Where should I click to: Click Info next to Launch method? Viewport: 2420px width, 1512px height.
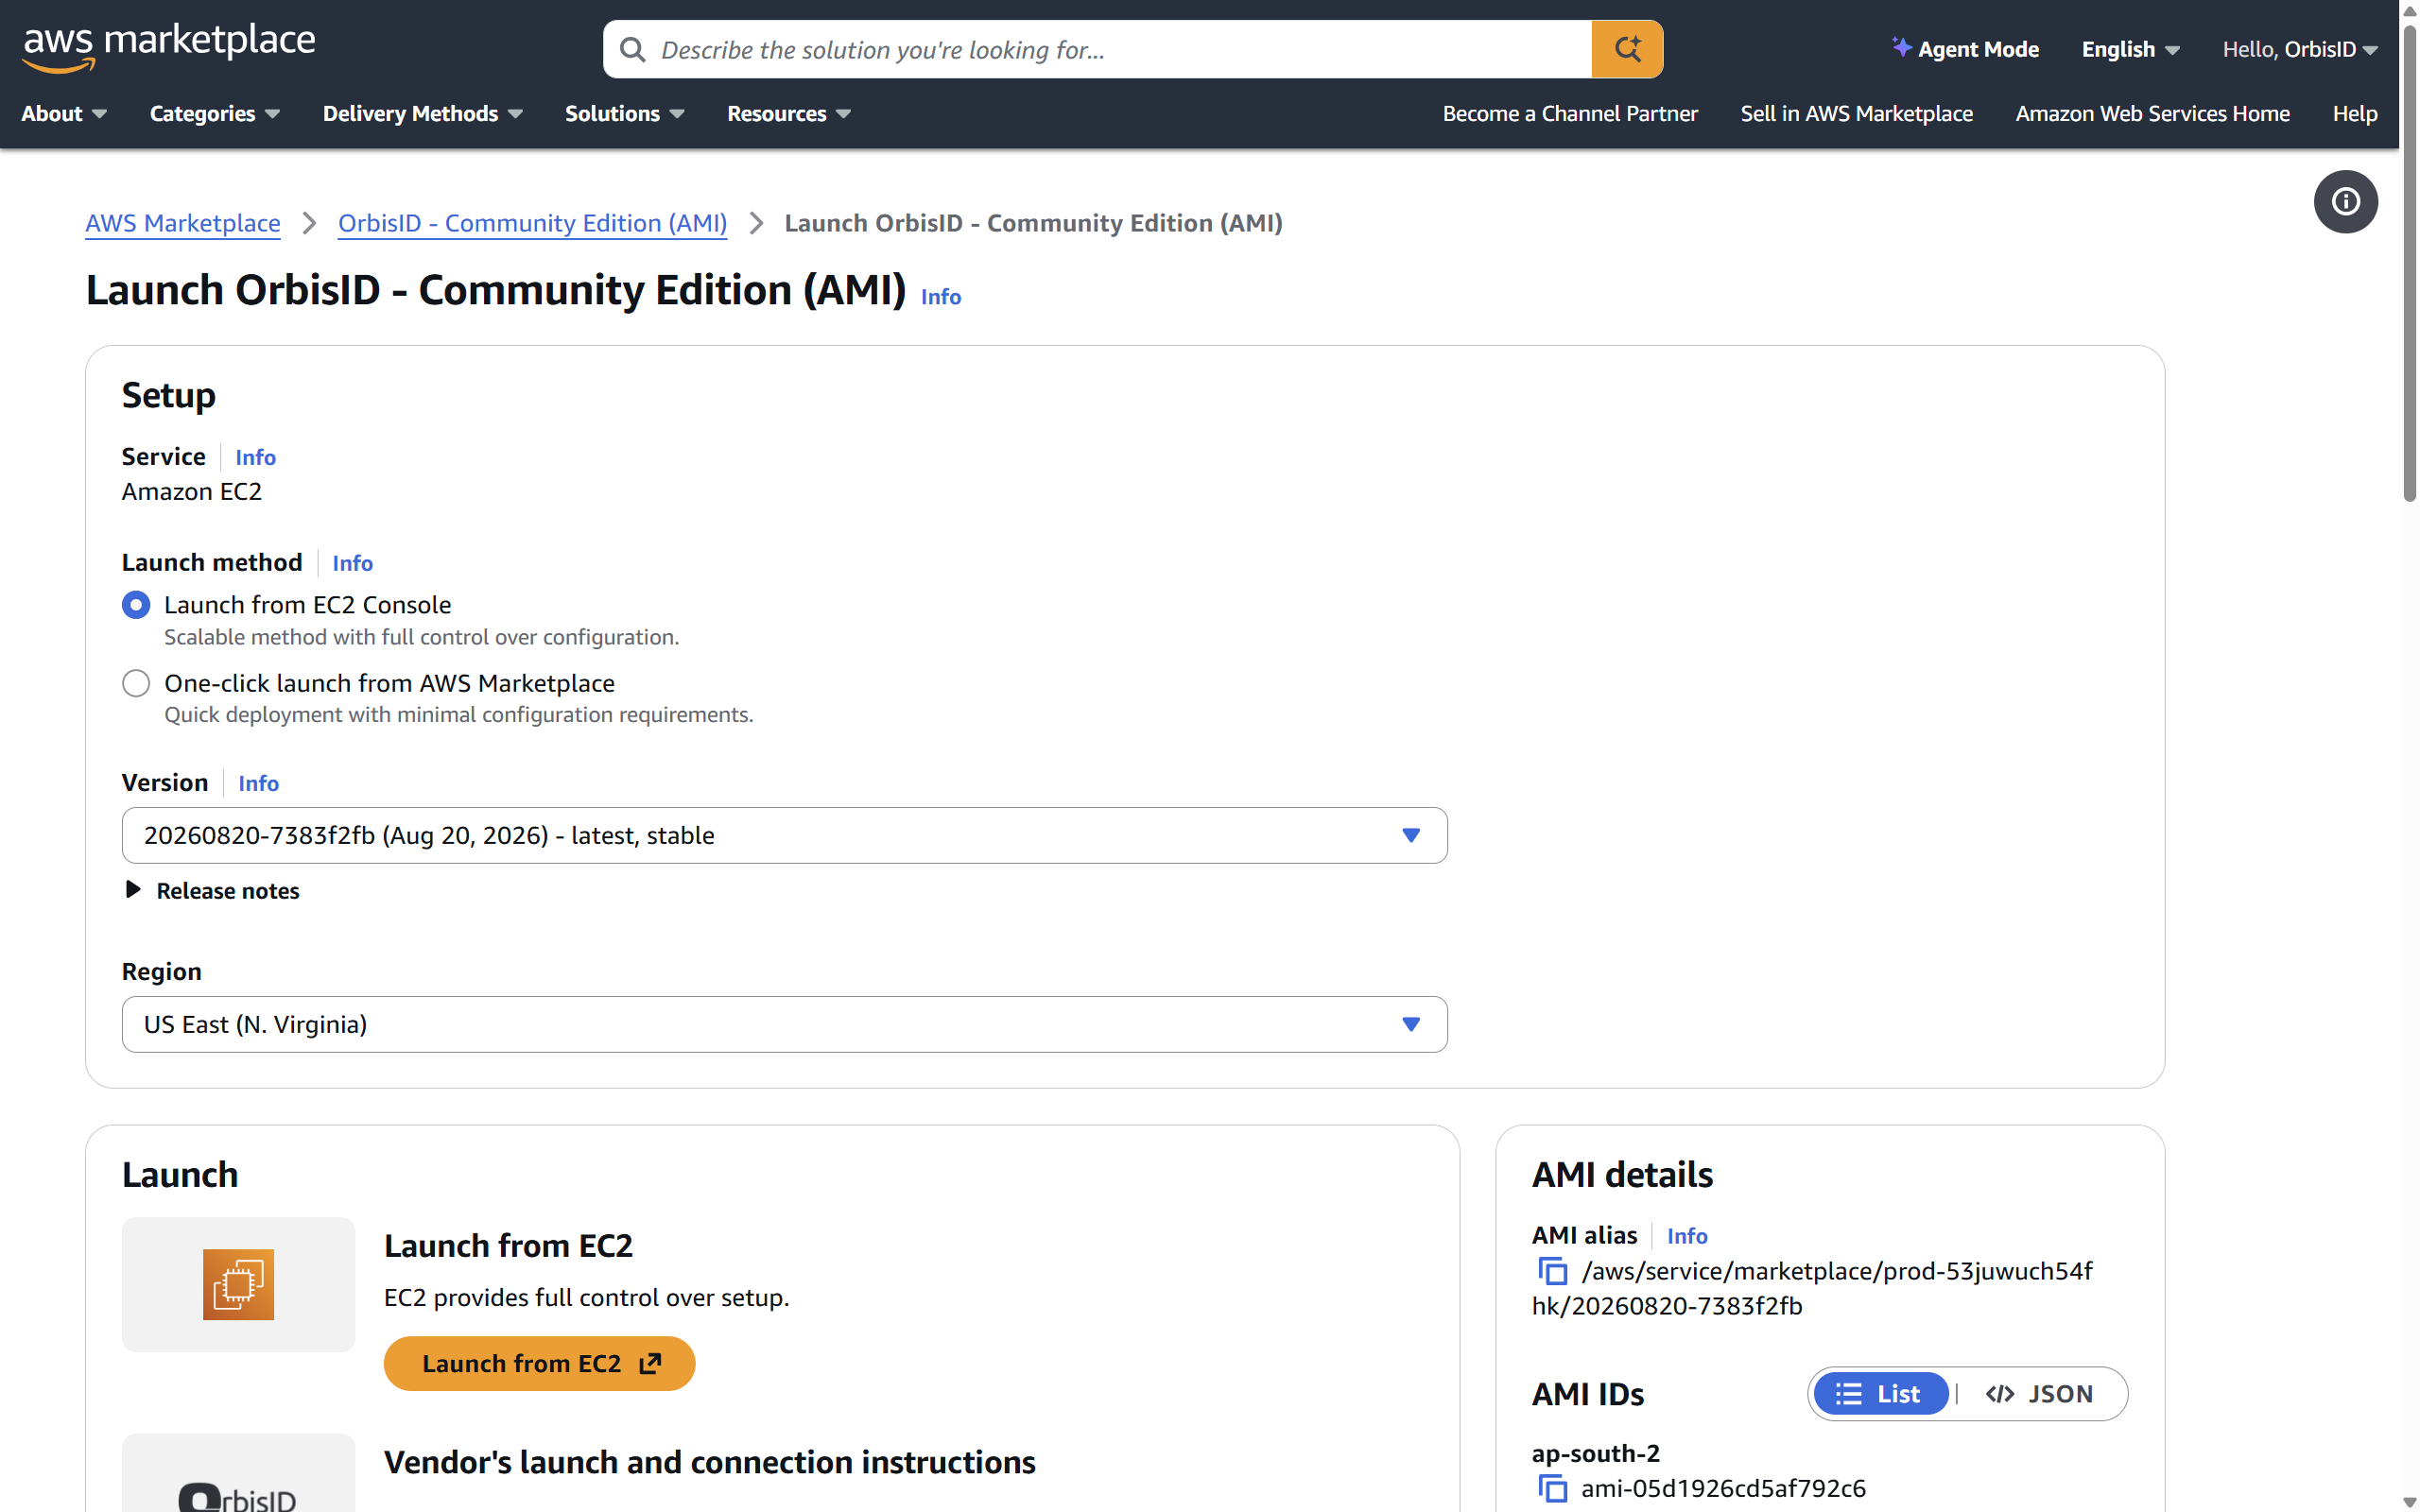click(x=352, y=563)
